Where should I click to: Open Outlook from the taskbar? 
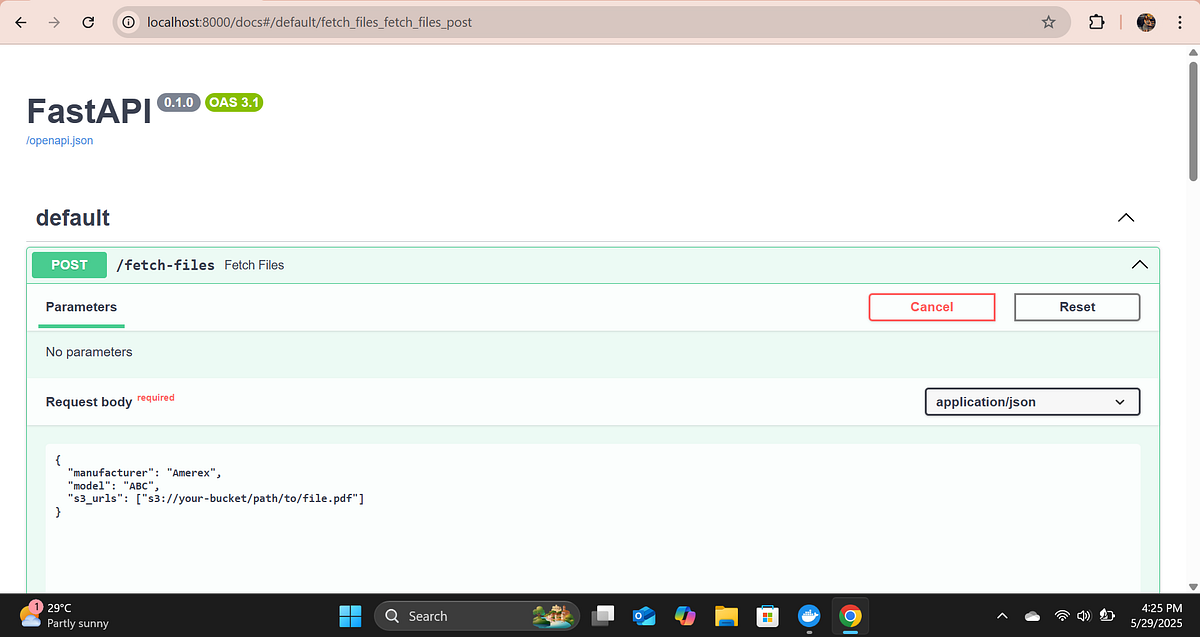(643, 616)
